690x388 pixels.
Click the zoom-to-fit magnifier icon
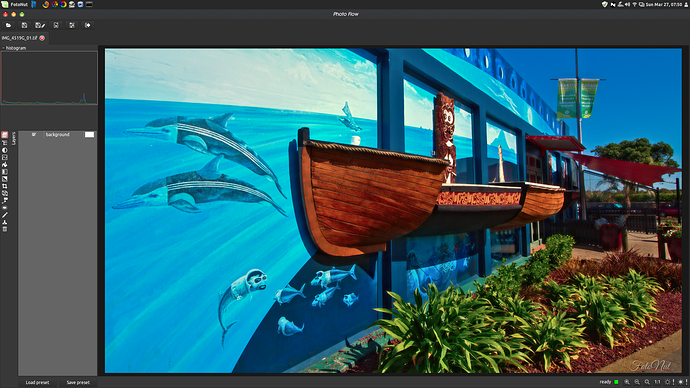(647, 382)
